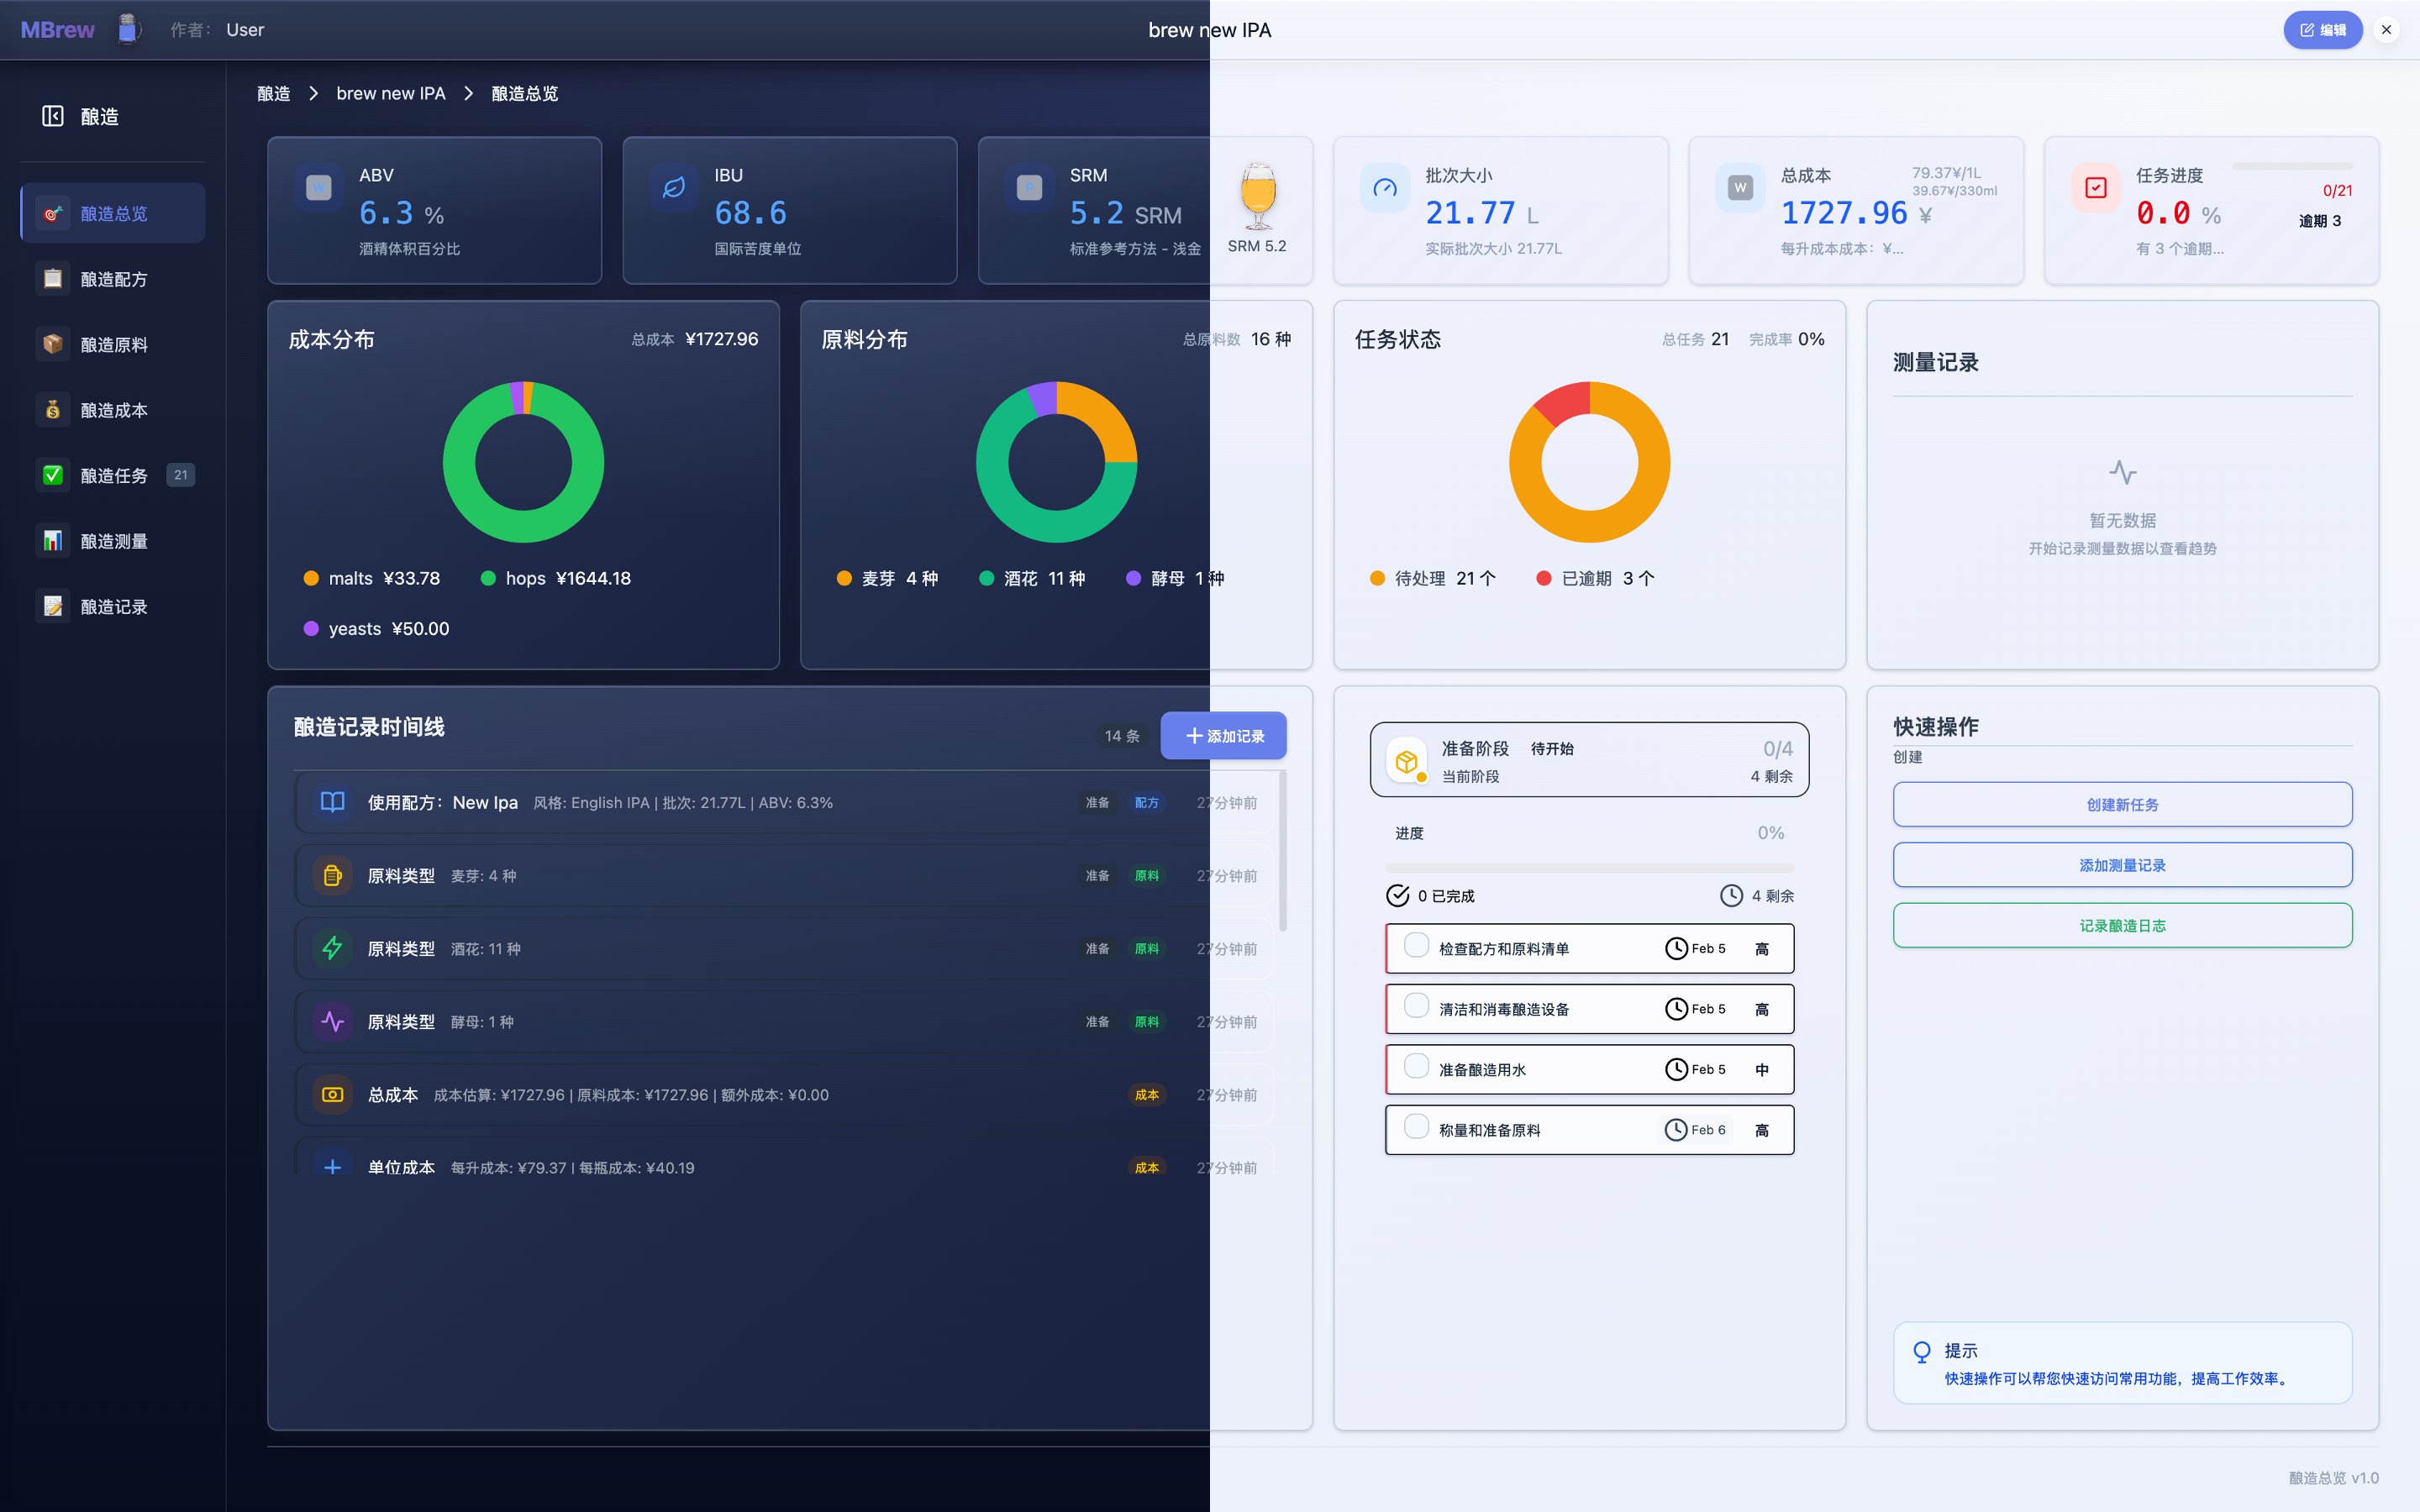Click the gauge icon on 批次大小 card
This screenshot has height=1512, width=2420.
click(1384, 188)
